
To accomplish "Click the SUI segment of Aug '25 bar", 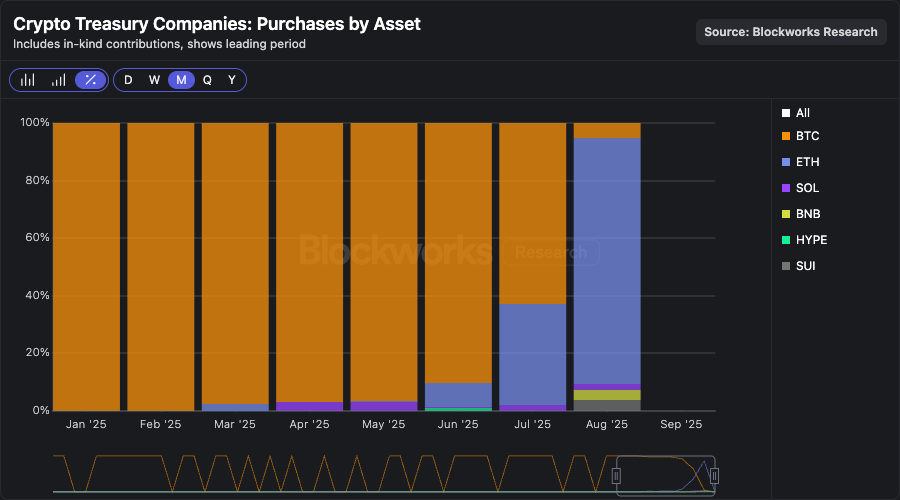I will point(607,405).
